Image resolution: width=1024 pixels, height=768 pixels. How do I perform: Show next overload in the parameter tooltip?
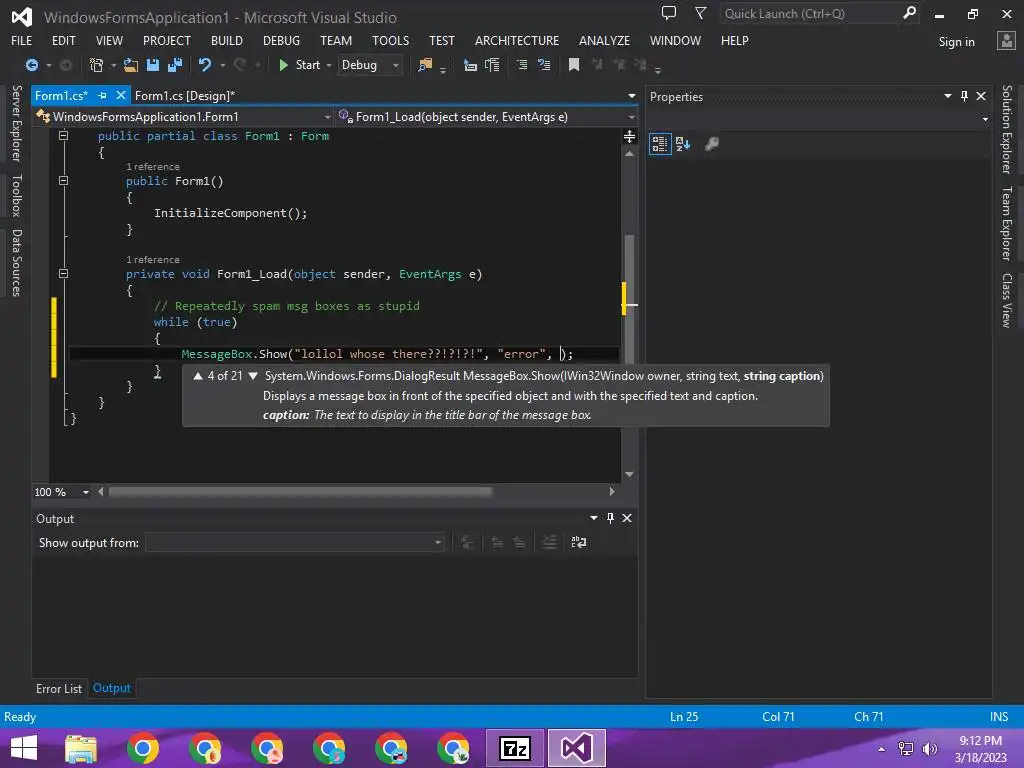[x=253, y=376]
